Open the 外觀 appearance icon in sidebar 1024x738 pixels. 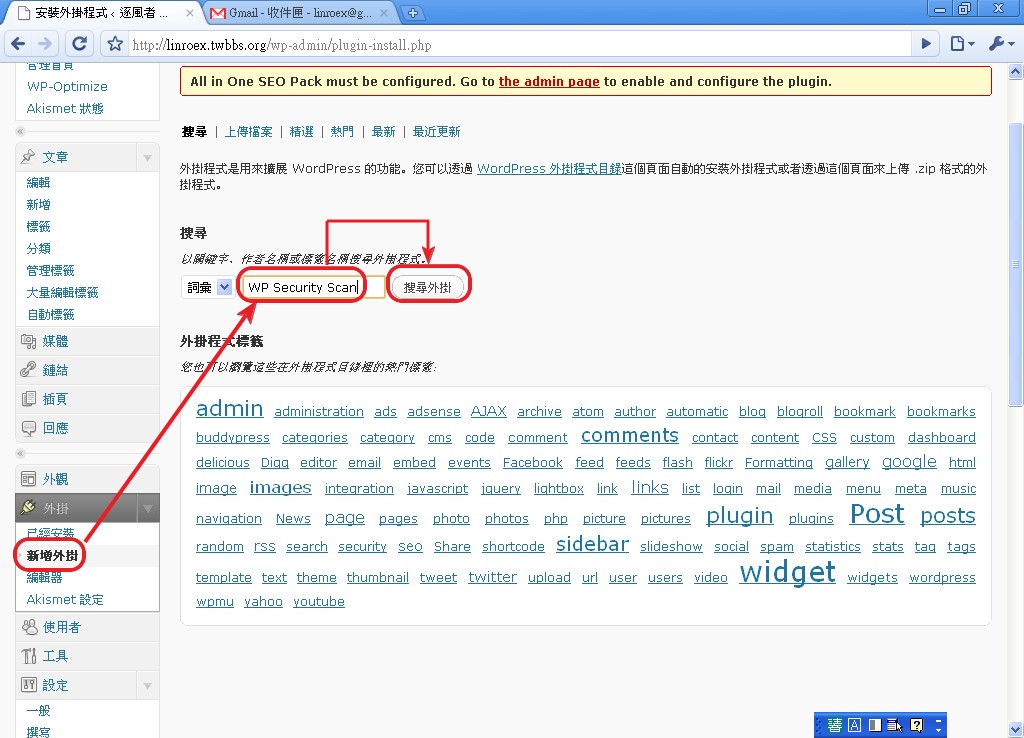coord(28,479)
